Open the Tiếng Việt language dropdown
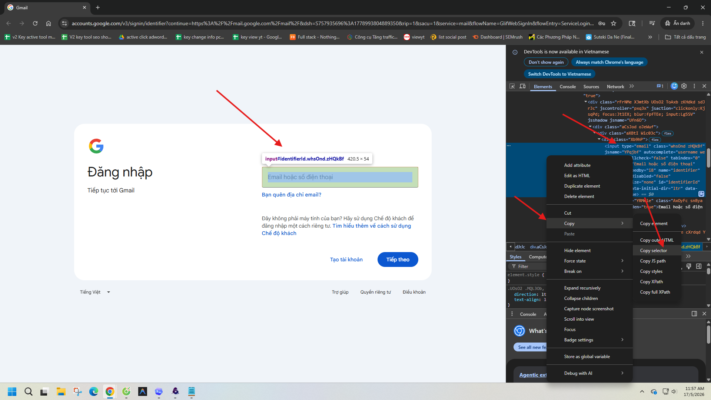This screenshot has width=711, height=400. pos(95,292)
